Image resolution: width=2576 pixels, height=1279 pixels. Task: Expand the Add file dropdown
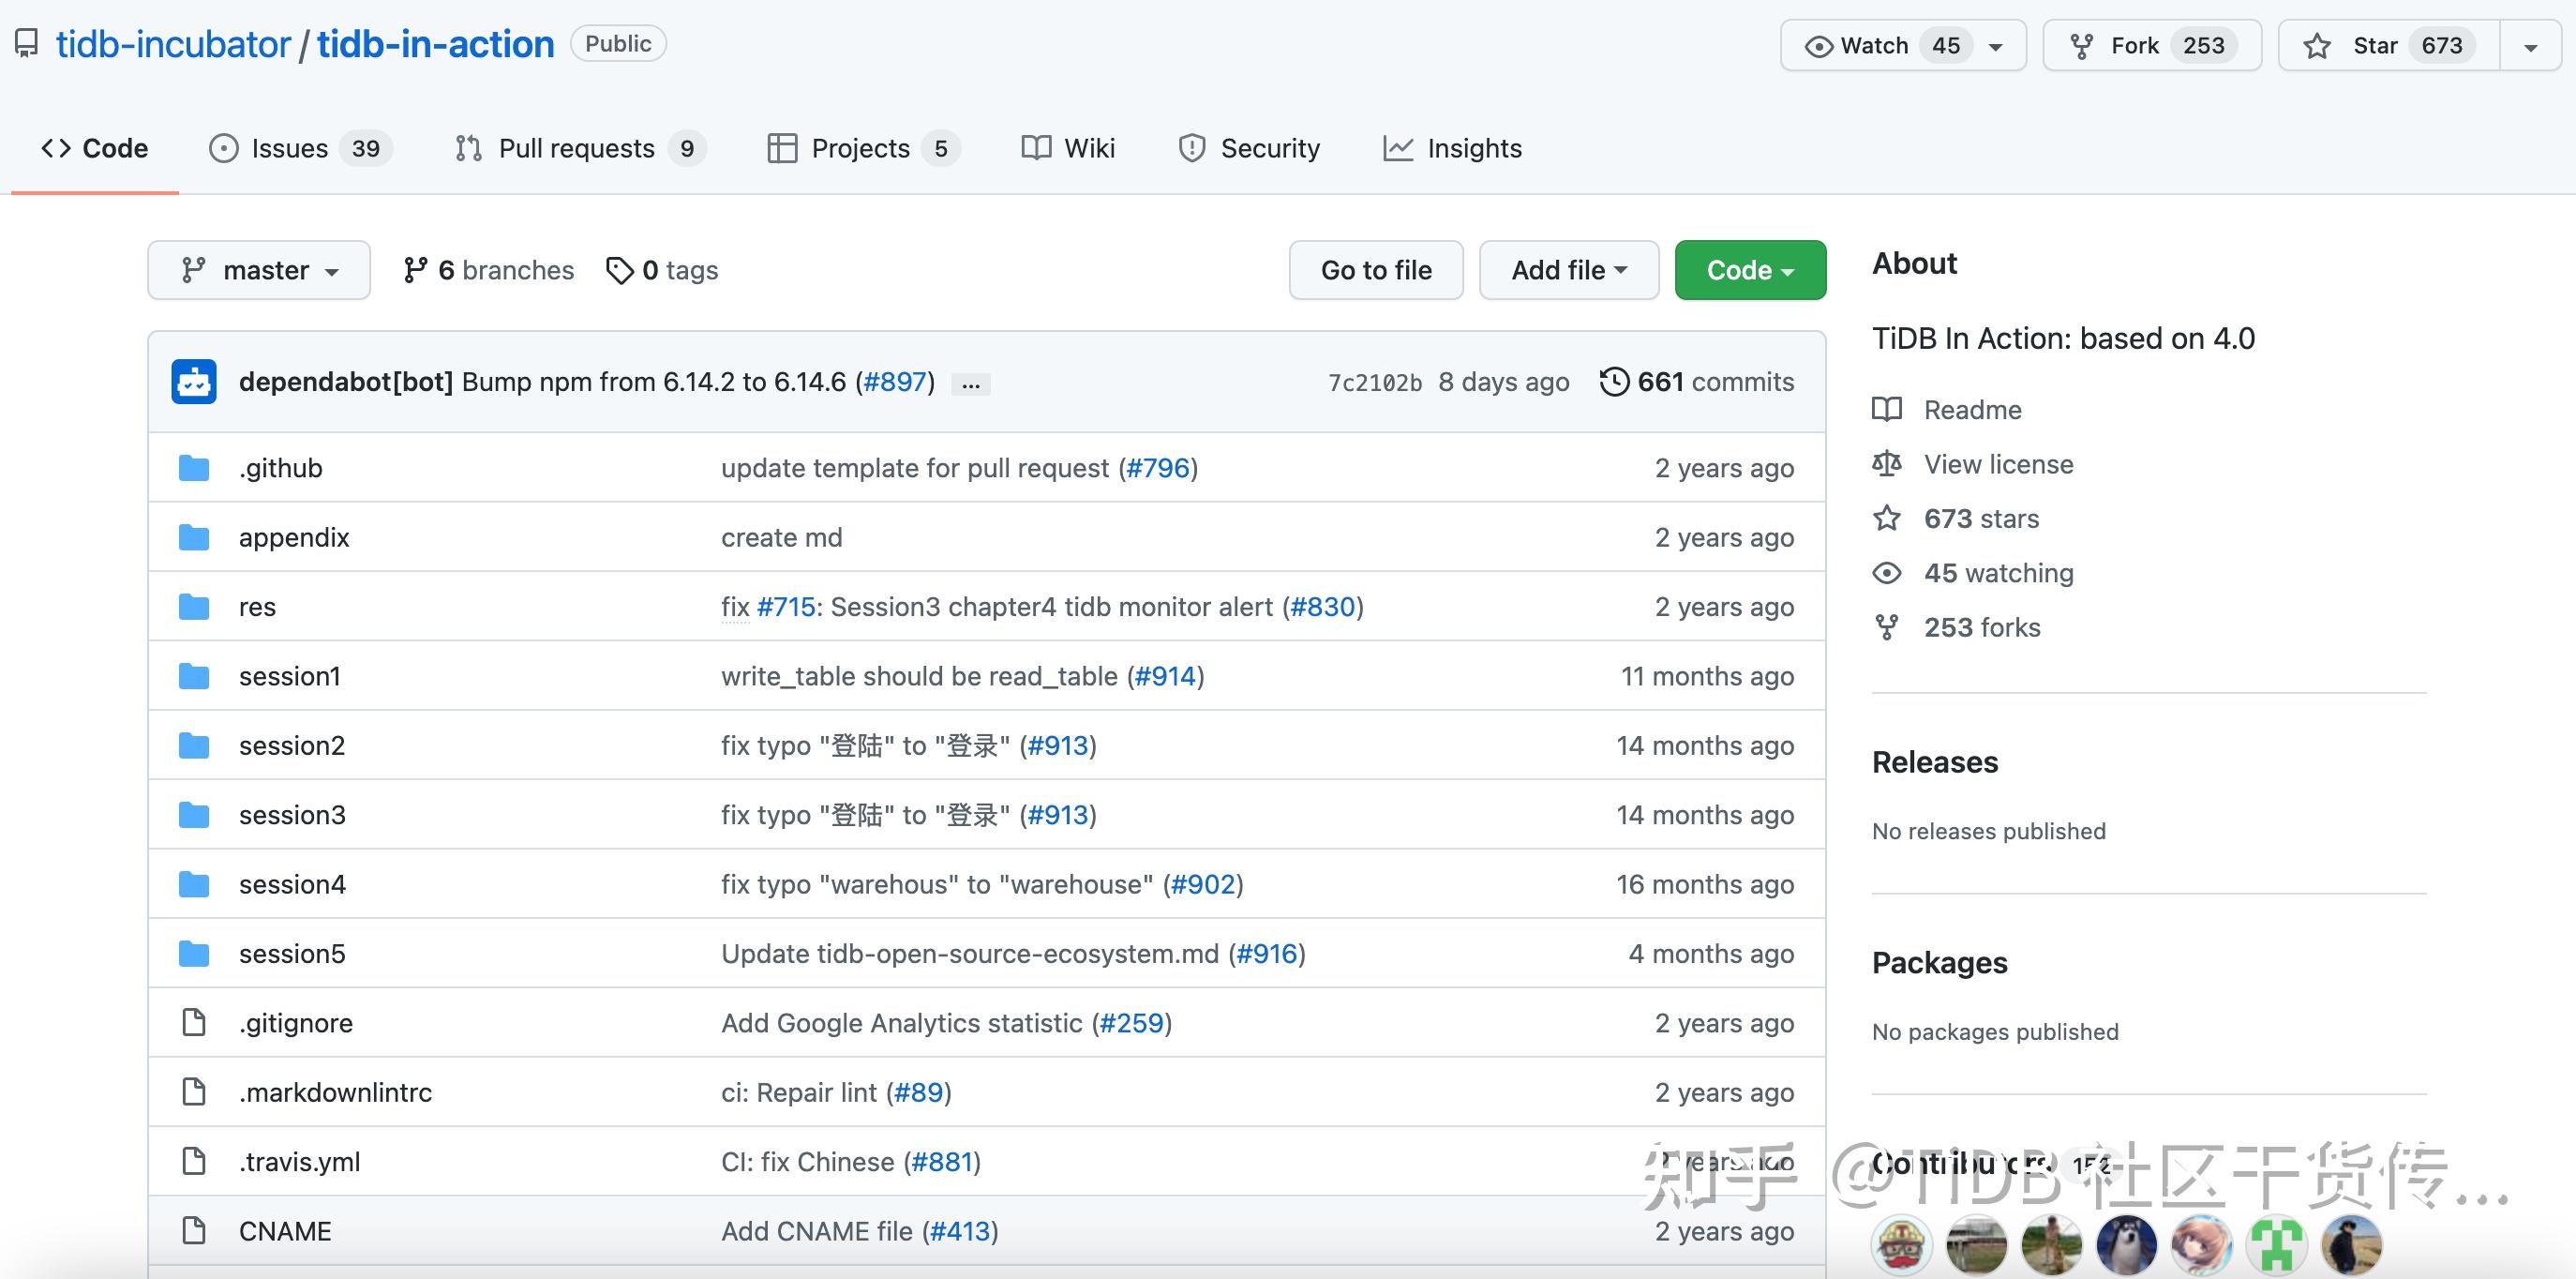point(1568,270)
